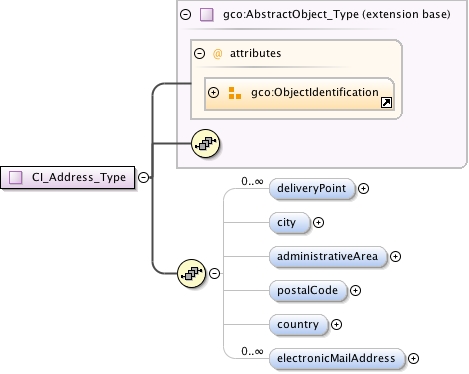Viewport: 469px width, 374px height.
Task: Select the country element node
Action: click(x=298, y=325)
